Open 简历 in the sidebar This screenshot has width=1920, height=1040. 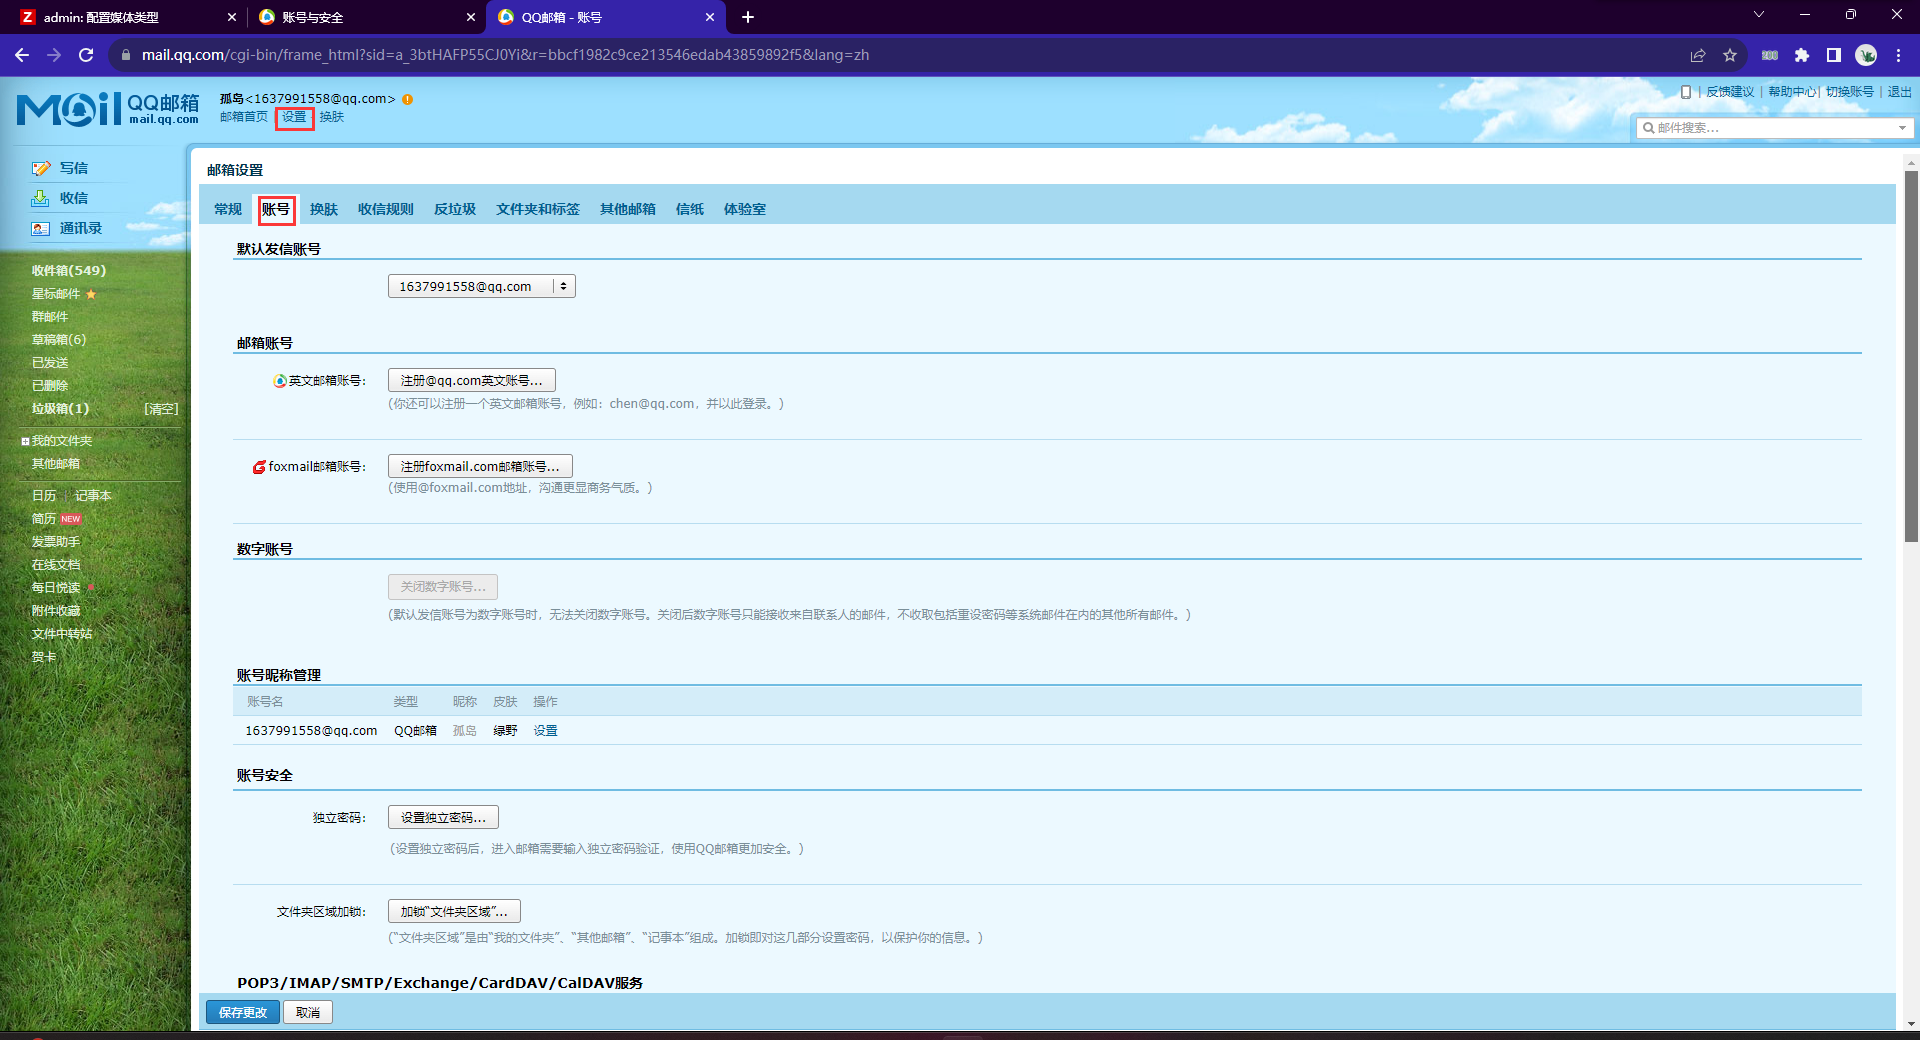(x=44, y=519)
